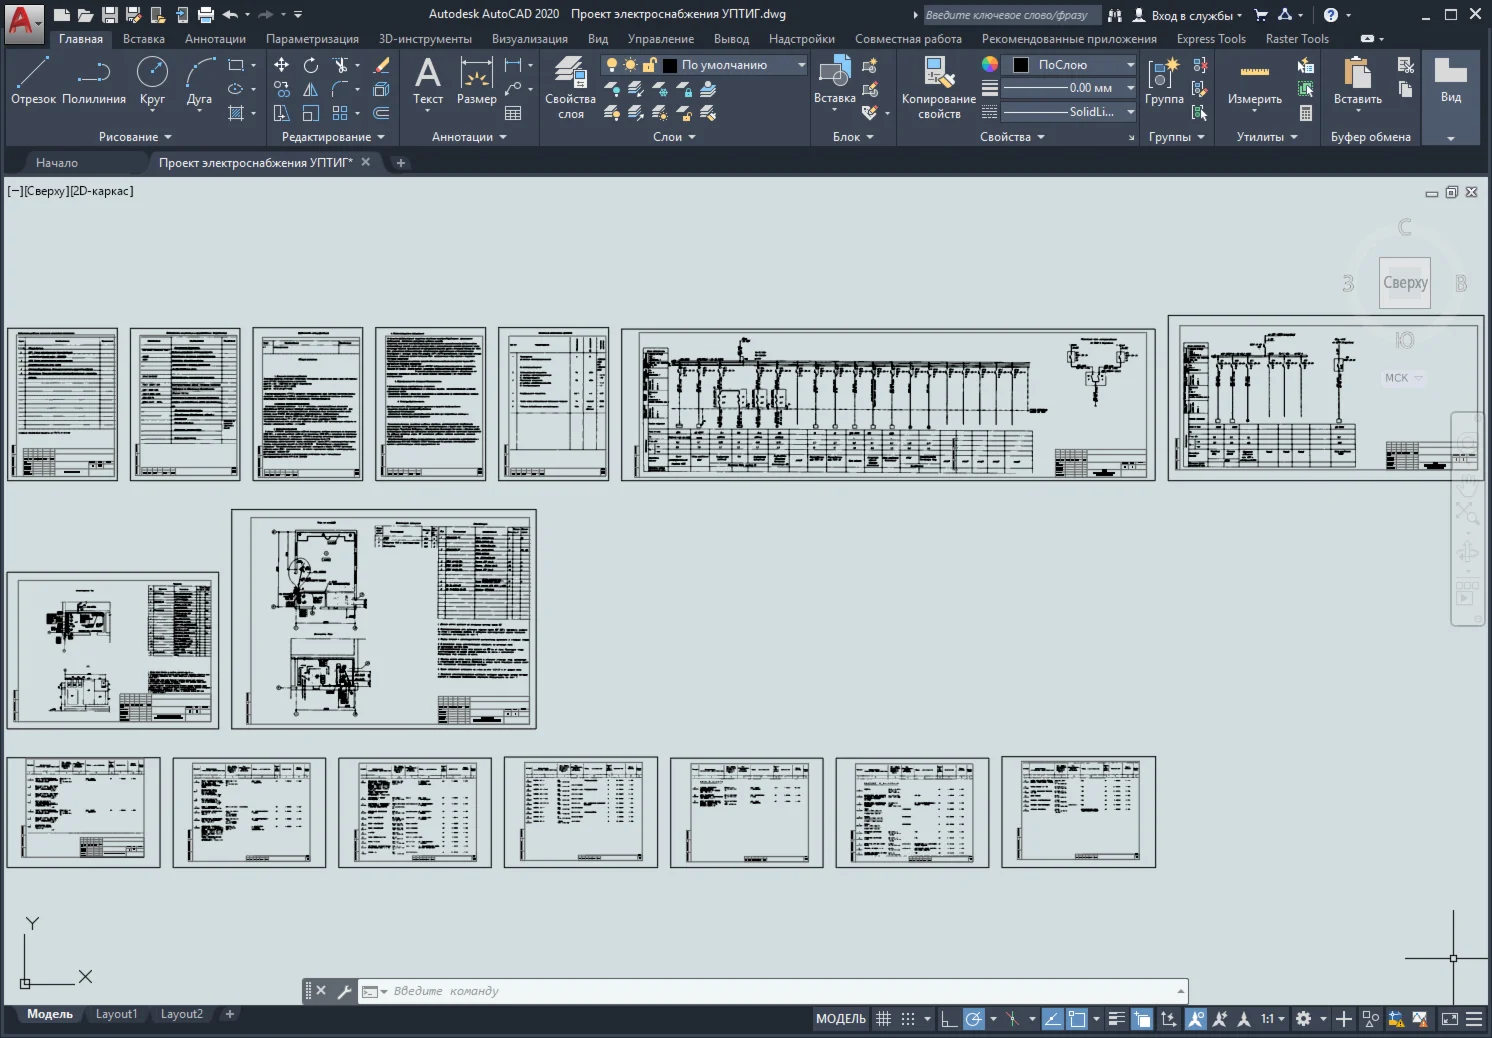Toggle lineweight display in status bar

pyautogui.click(x=1117, y=1019)
